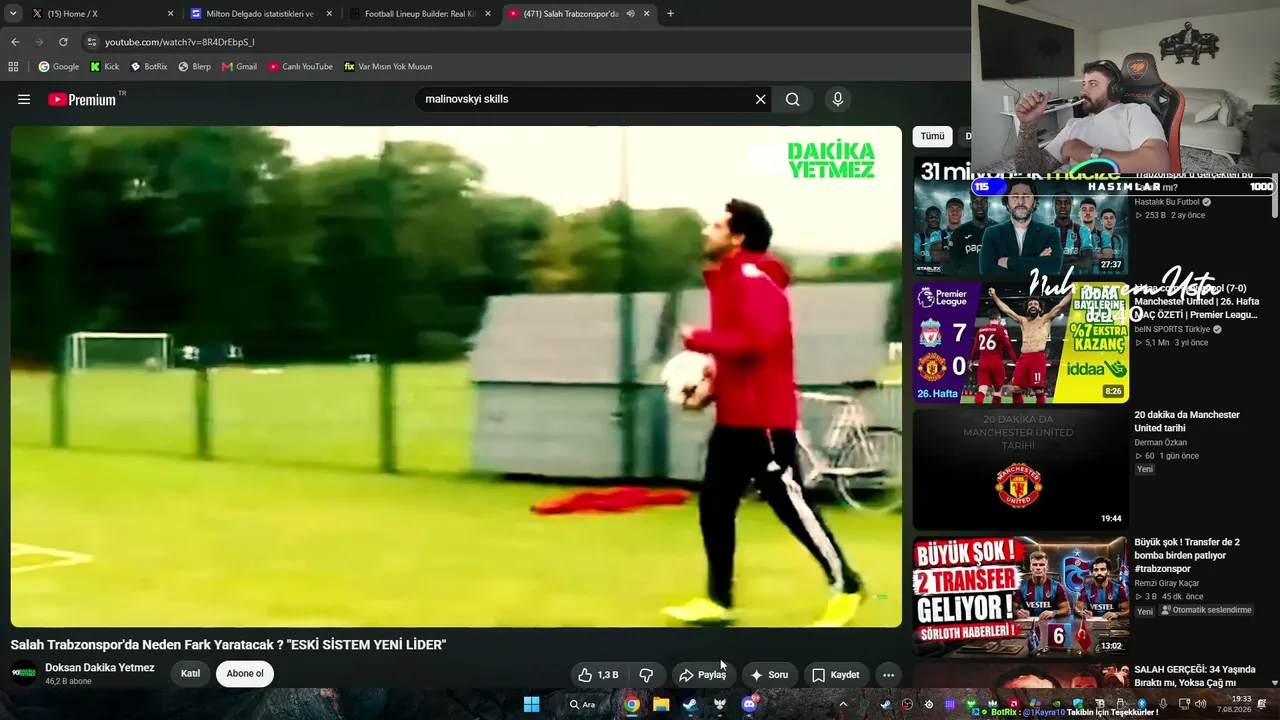Open the Windows Start menu
This screenshot has height=720, width=1280.
coord(532,704)
